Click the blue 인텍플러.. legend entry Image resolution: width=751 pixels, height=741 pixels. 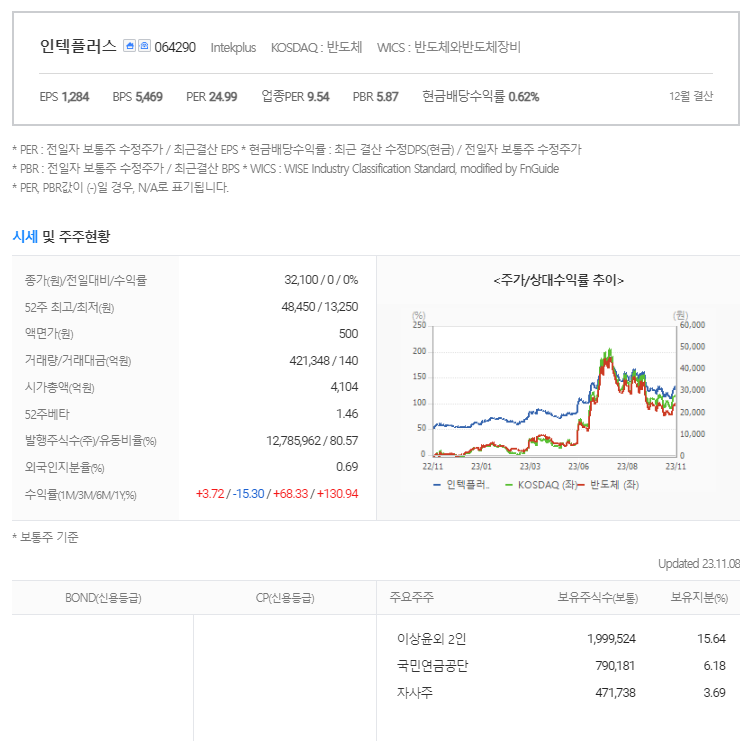[x=461, y=485]
